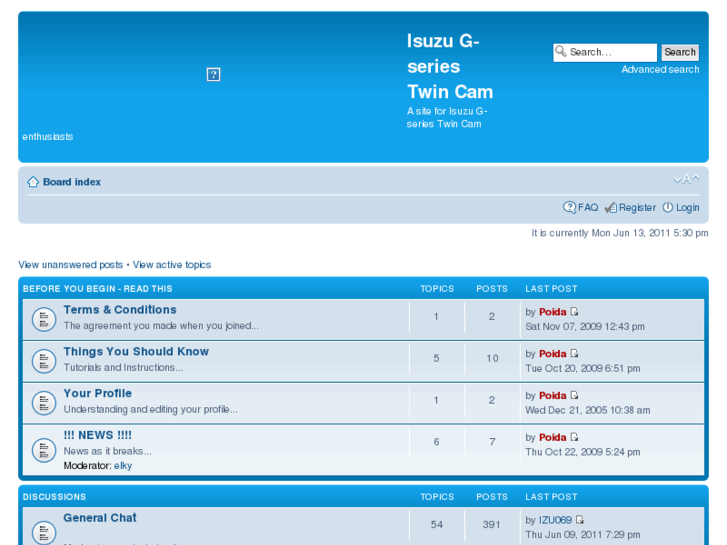
Task: Go to Board index
Action: coord(72,182)
